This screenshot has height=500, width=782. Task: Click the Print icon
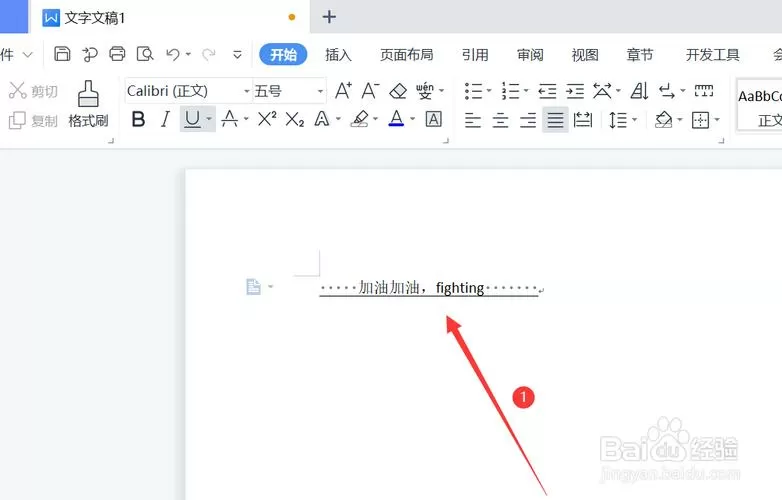click(x=117, y=54)
